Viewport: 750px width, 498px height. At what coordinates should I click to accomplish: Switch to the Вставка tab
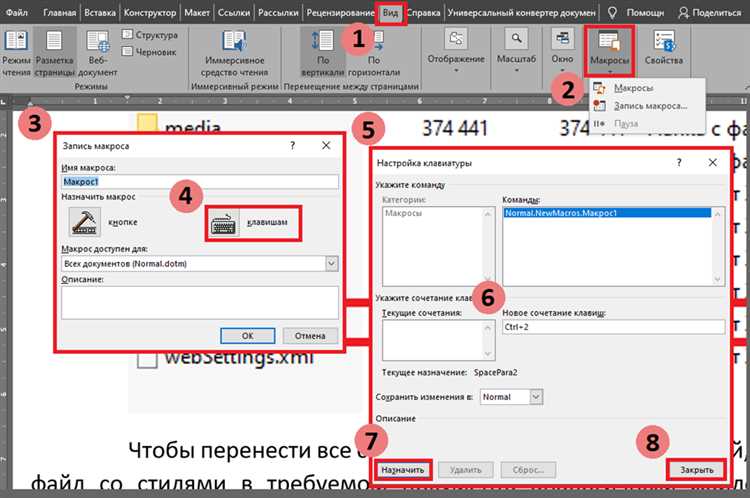pos(100,13)
